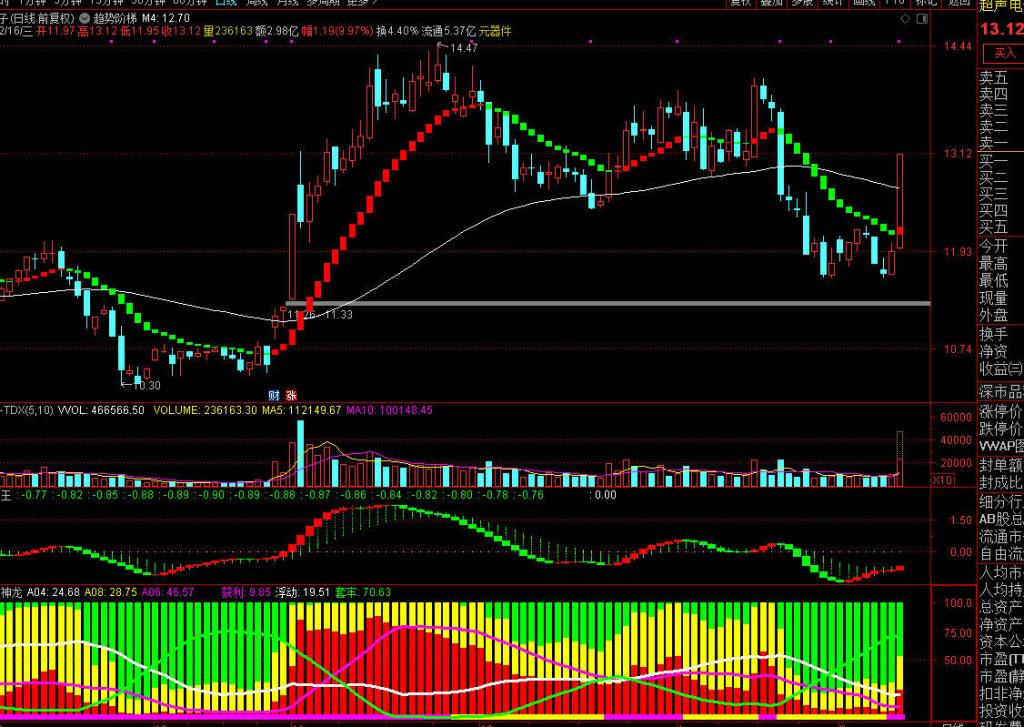
Task: Select the 卖五 order book row
Action: coord(992,77)
